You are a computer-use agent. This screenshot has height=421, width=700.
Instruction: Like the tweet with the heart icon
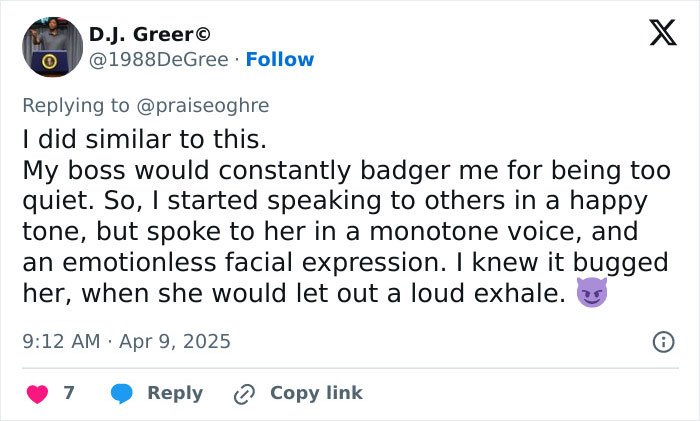click(36, 393)
